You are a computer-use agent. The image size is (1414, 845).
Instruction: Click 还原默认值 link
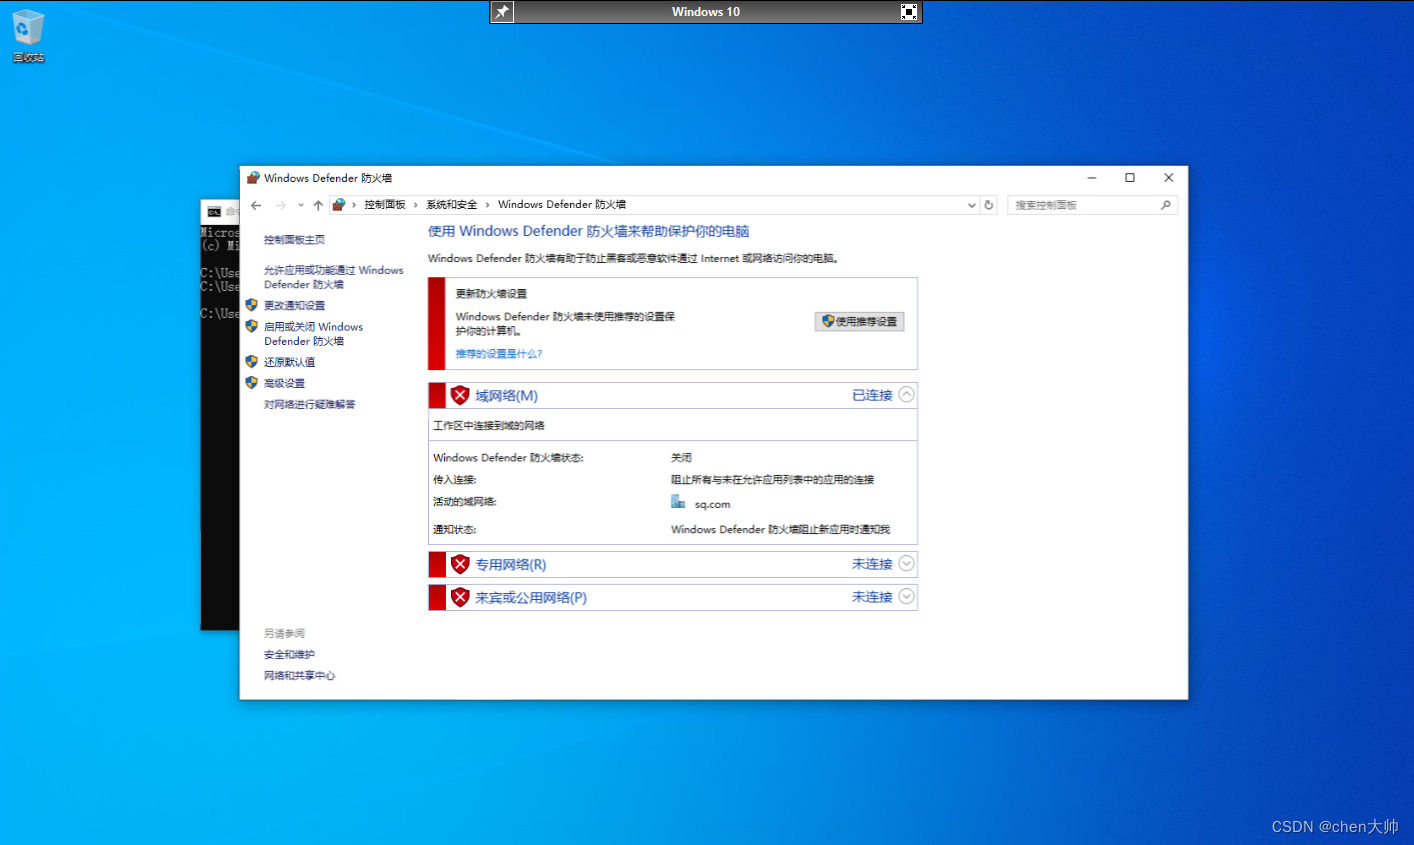[289, 362]
